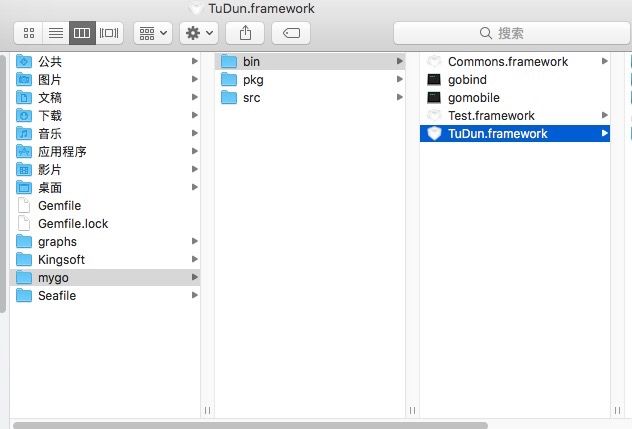Switch to list view
632x429 pixels.
[56, 33]
